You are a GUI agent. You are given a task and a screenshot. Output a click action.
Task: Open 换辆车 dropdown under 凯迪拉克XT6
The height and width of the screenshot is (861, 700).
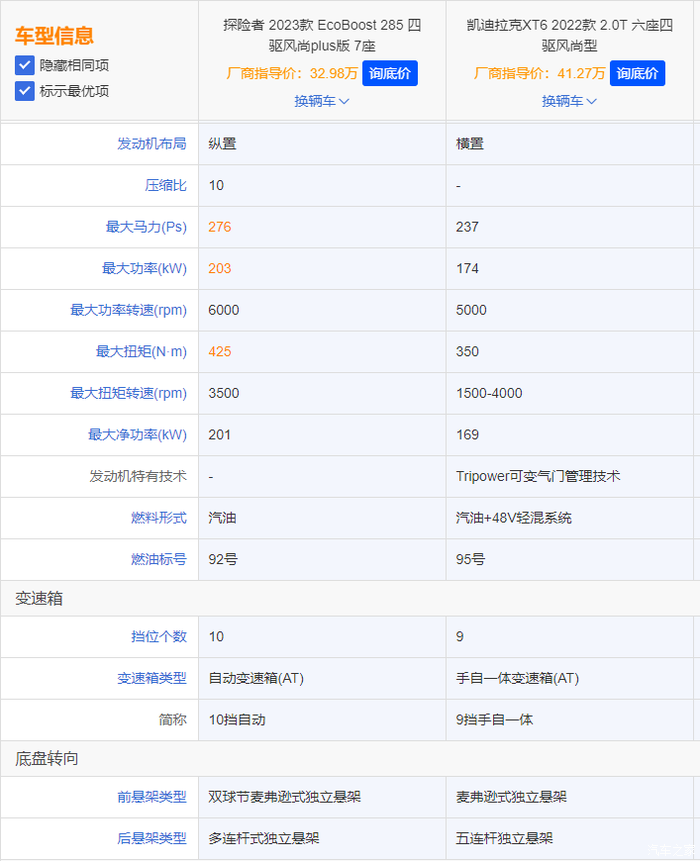(x=569, y=101)
